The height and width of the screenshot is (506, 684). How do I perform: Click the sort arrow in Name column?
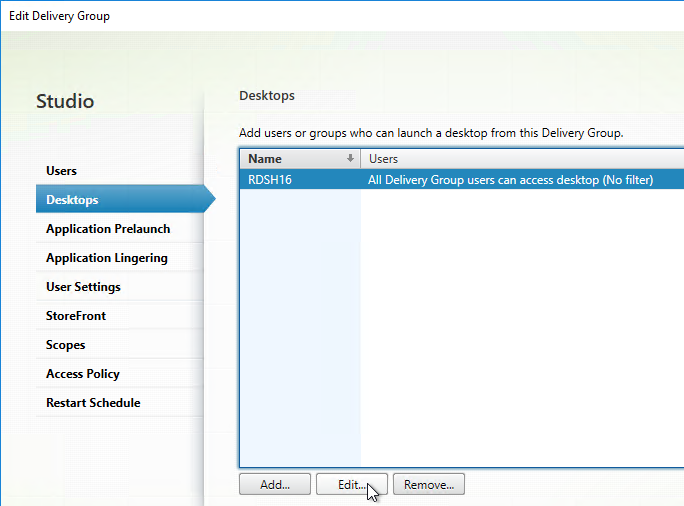coord(350,159)
